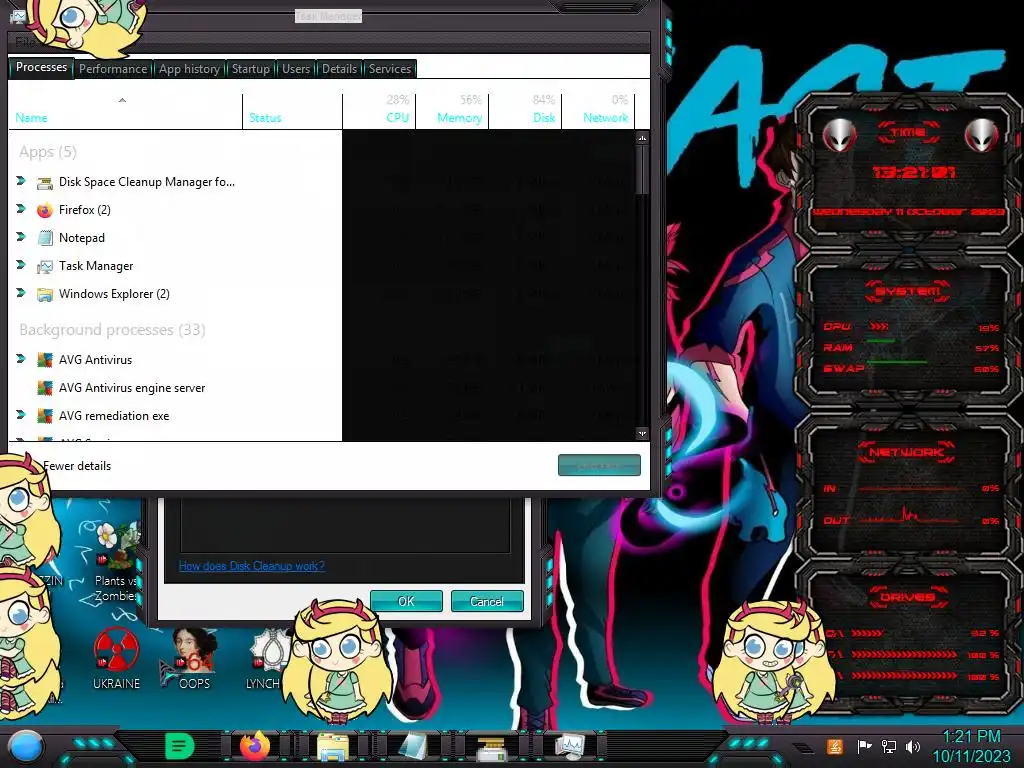
Task: Switch to Disk Cleanup via its taskbar icon
Action: click(491, 748)
